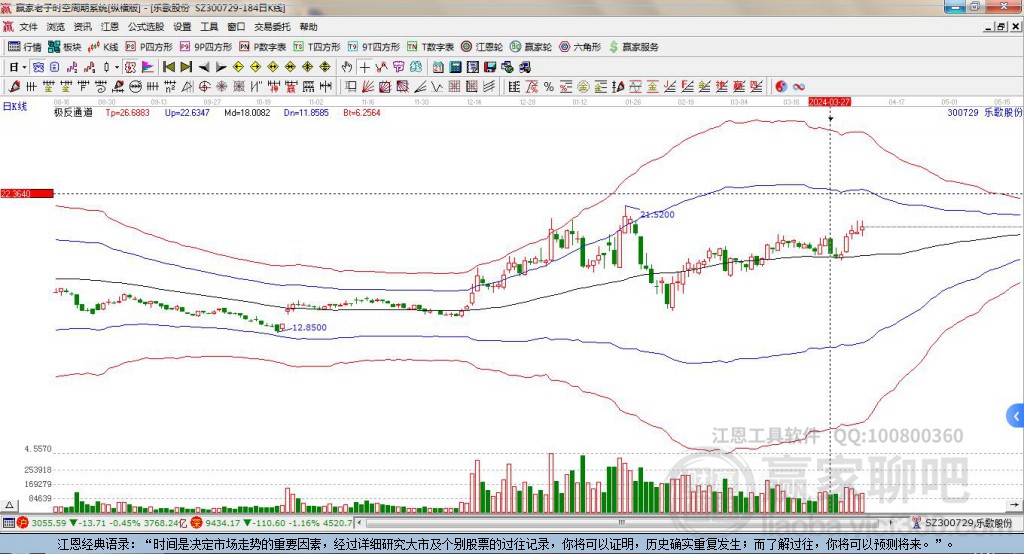Open the 交易委托 menu
1024x554 pixels.
pos(272,27)
